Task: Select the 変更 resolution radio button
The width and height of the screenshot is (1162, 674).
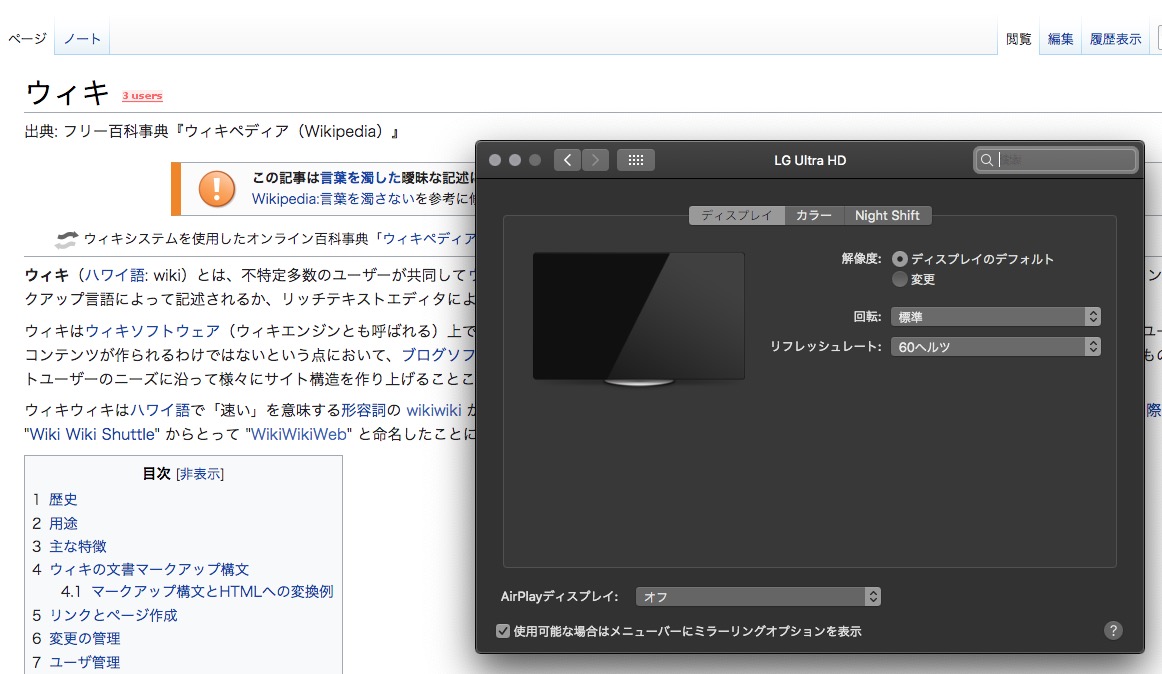Action: (899, 279)
